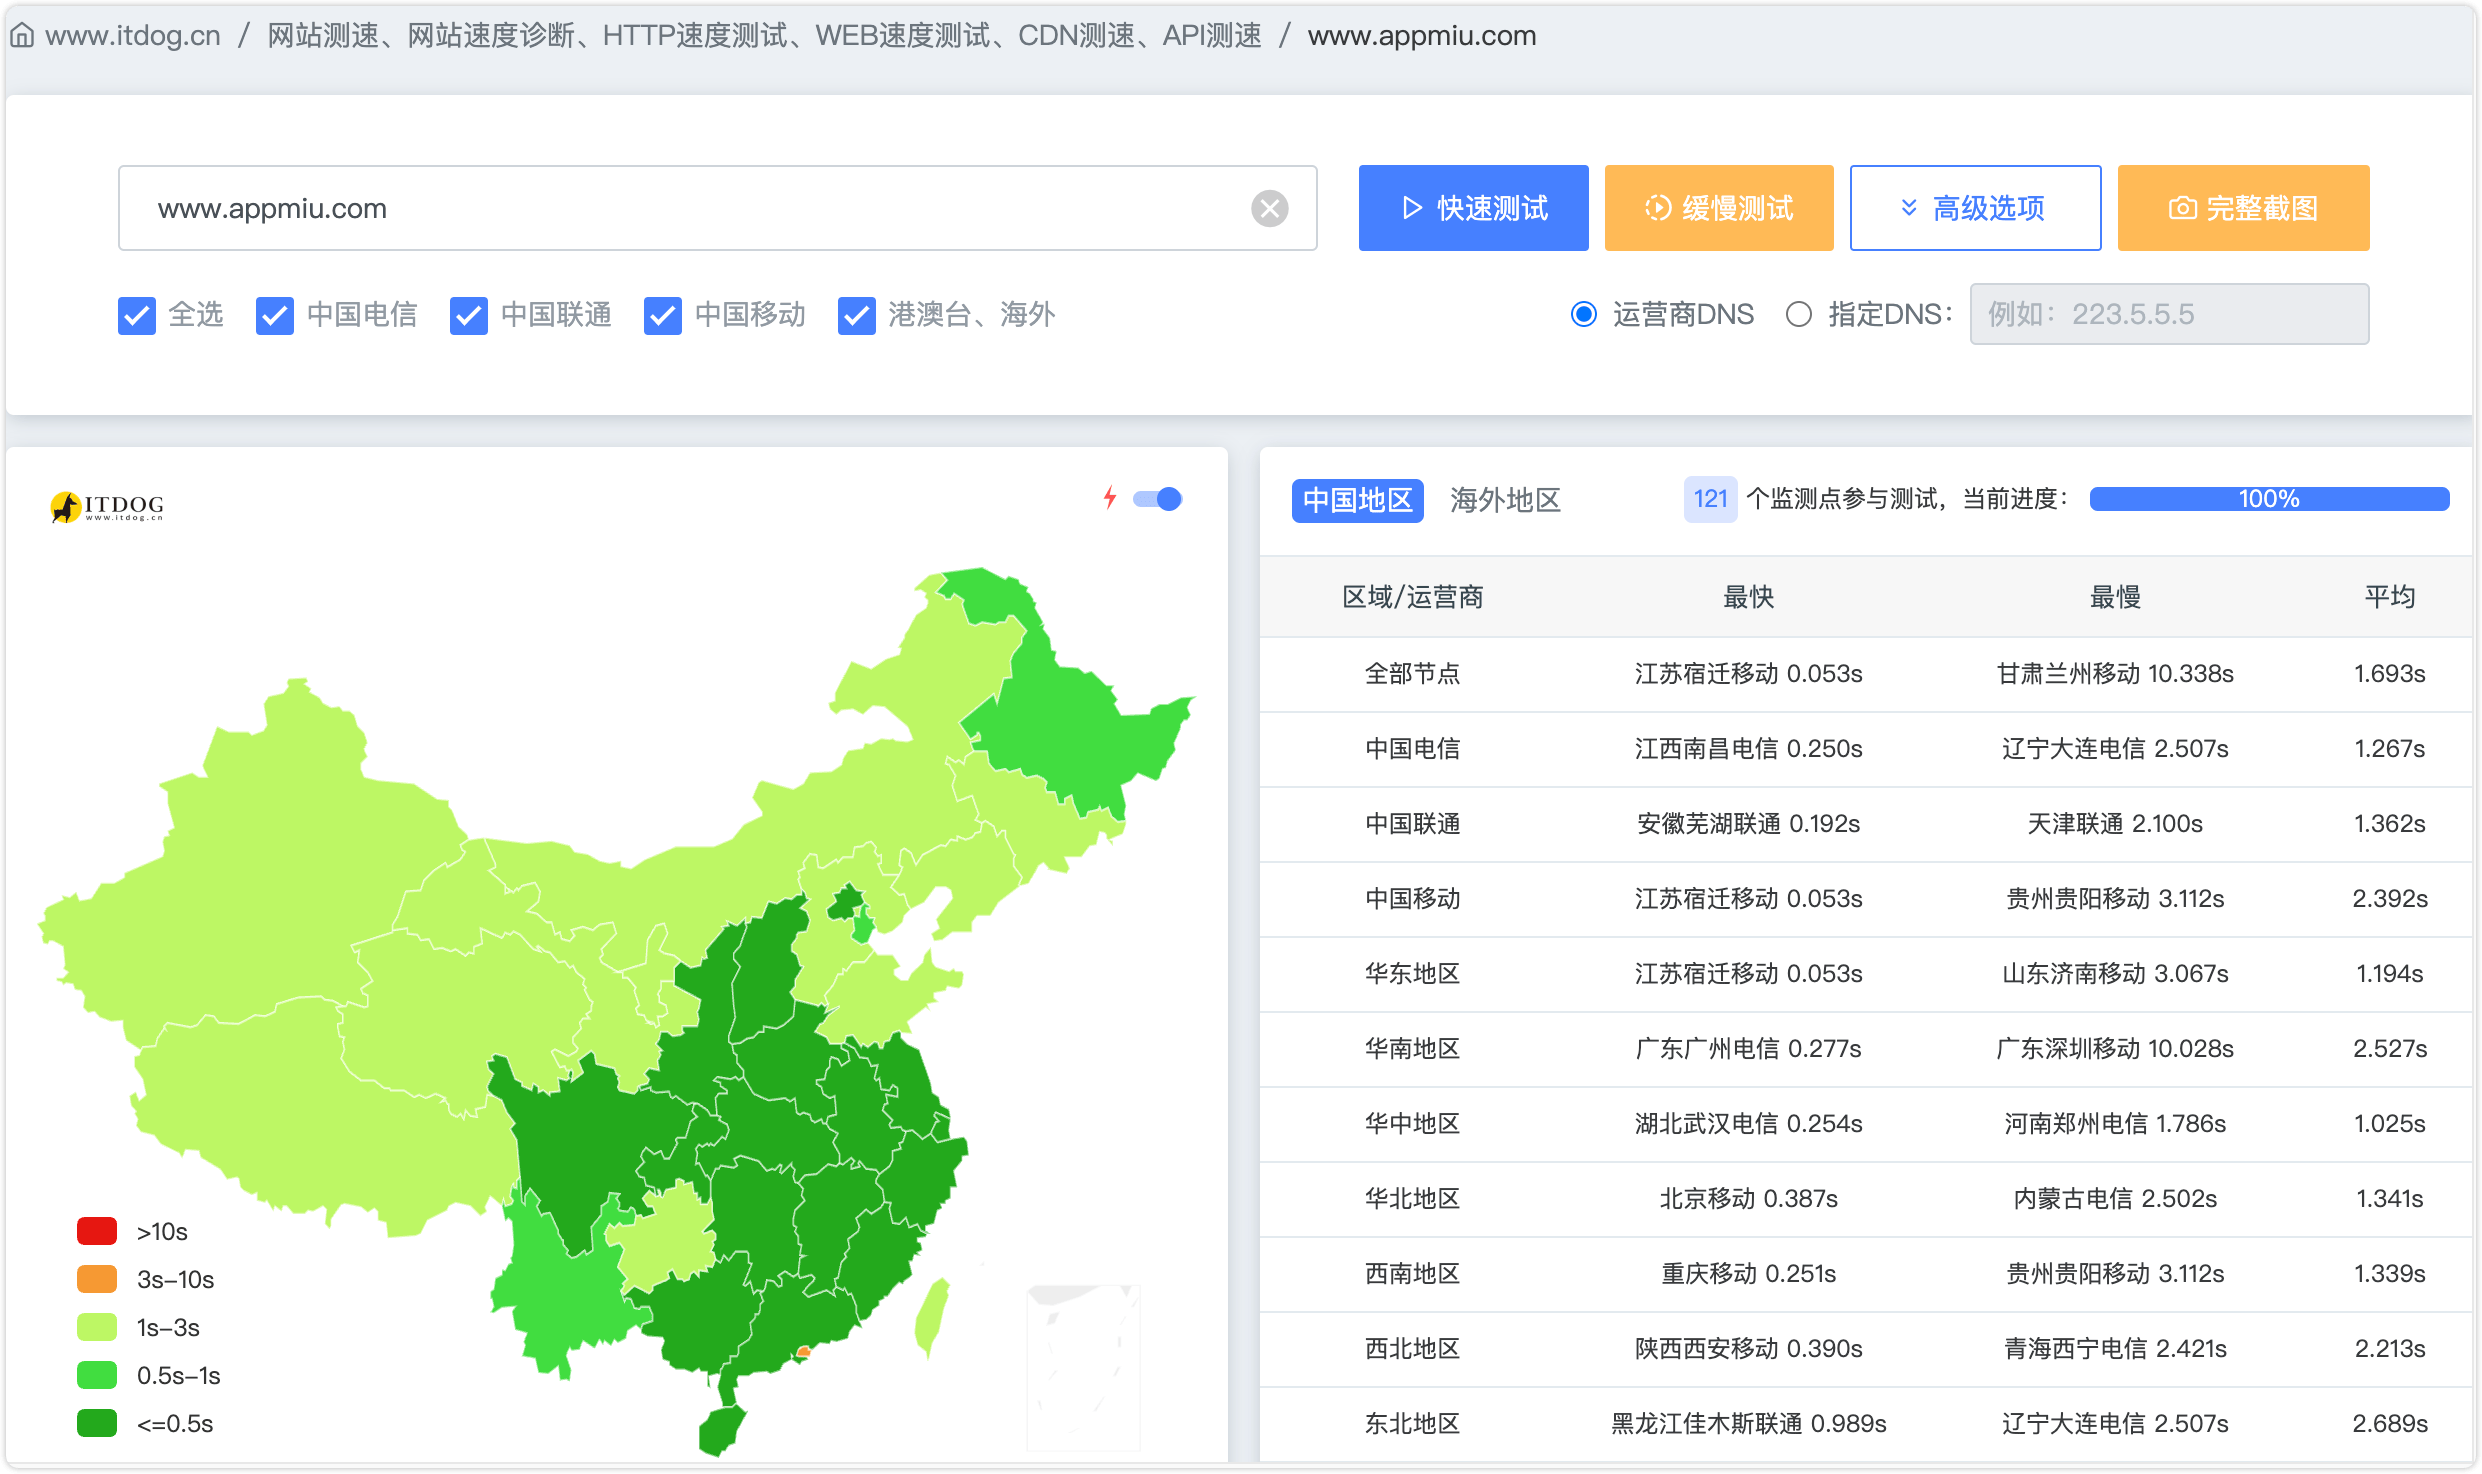This screenshot has width=2482, height=1474.
Task: Select the 华北地区 row label
Action: (1412, 1198)
